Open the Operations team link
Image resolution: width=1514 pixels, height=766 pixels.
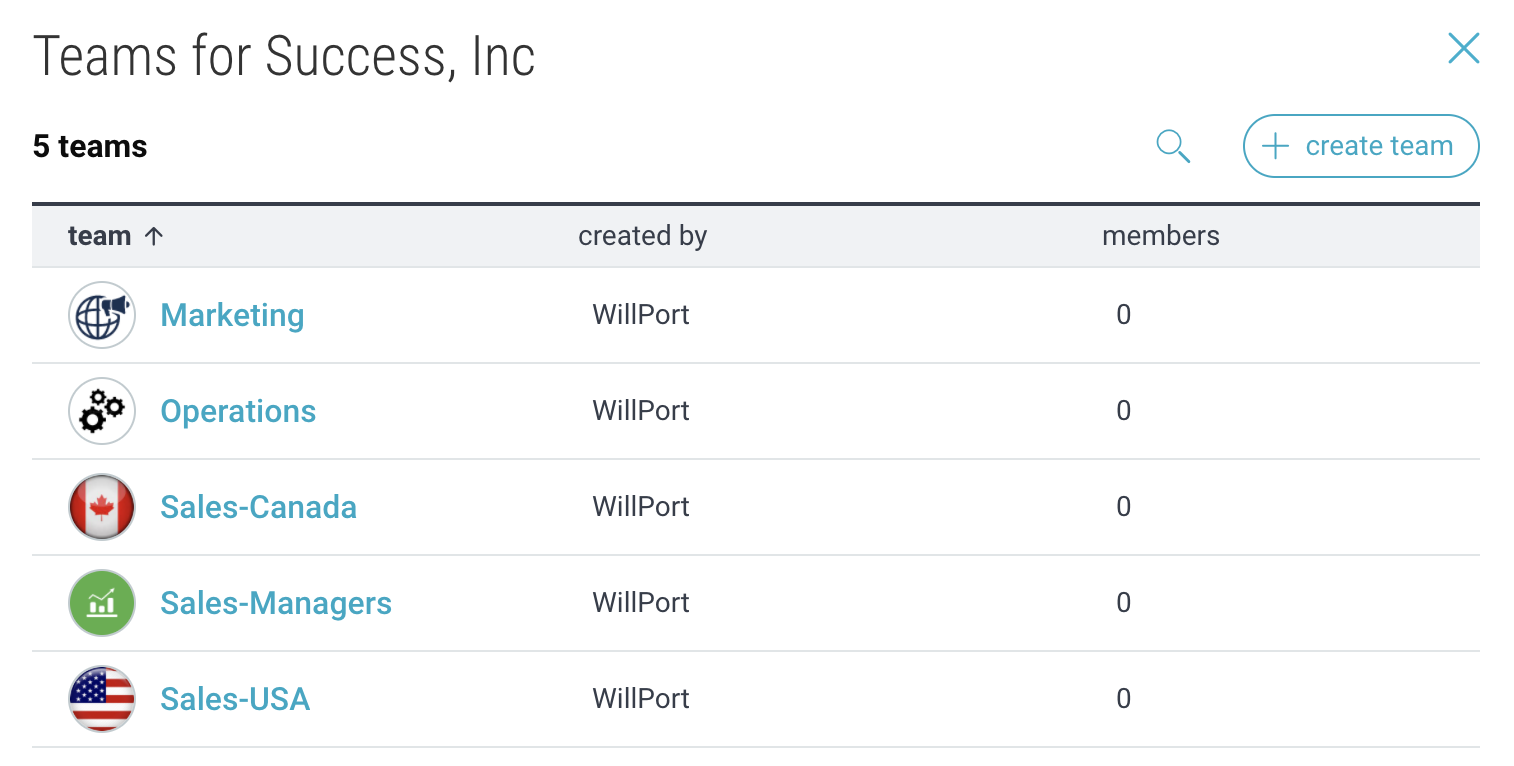pos(238,411)
